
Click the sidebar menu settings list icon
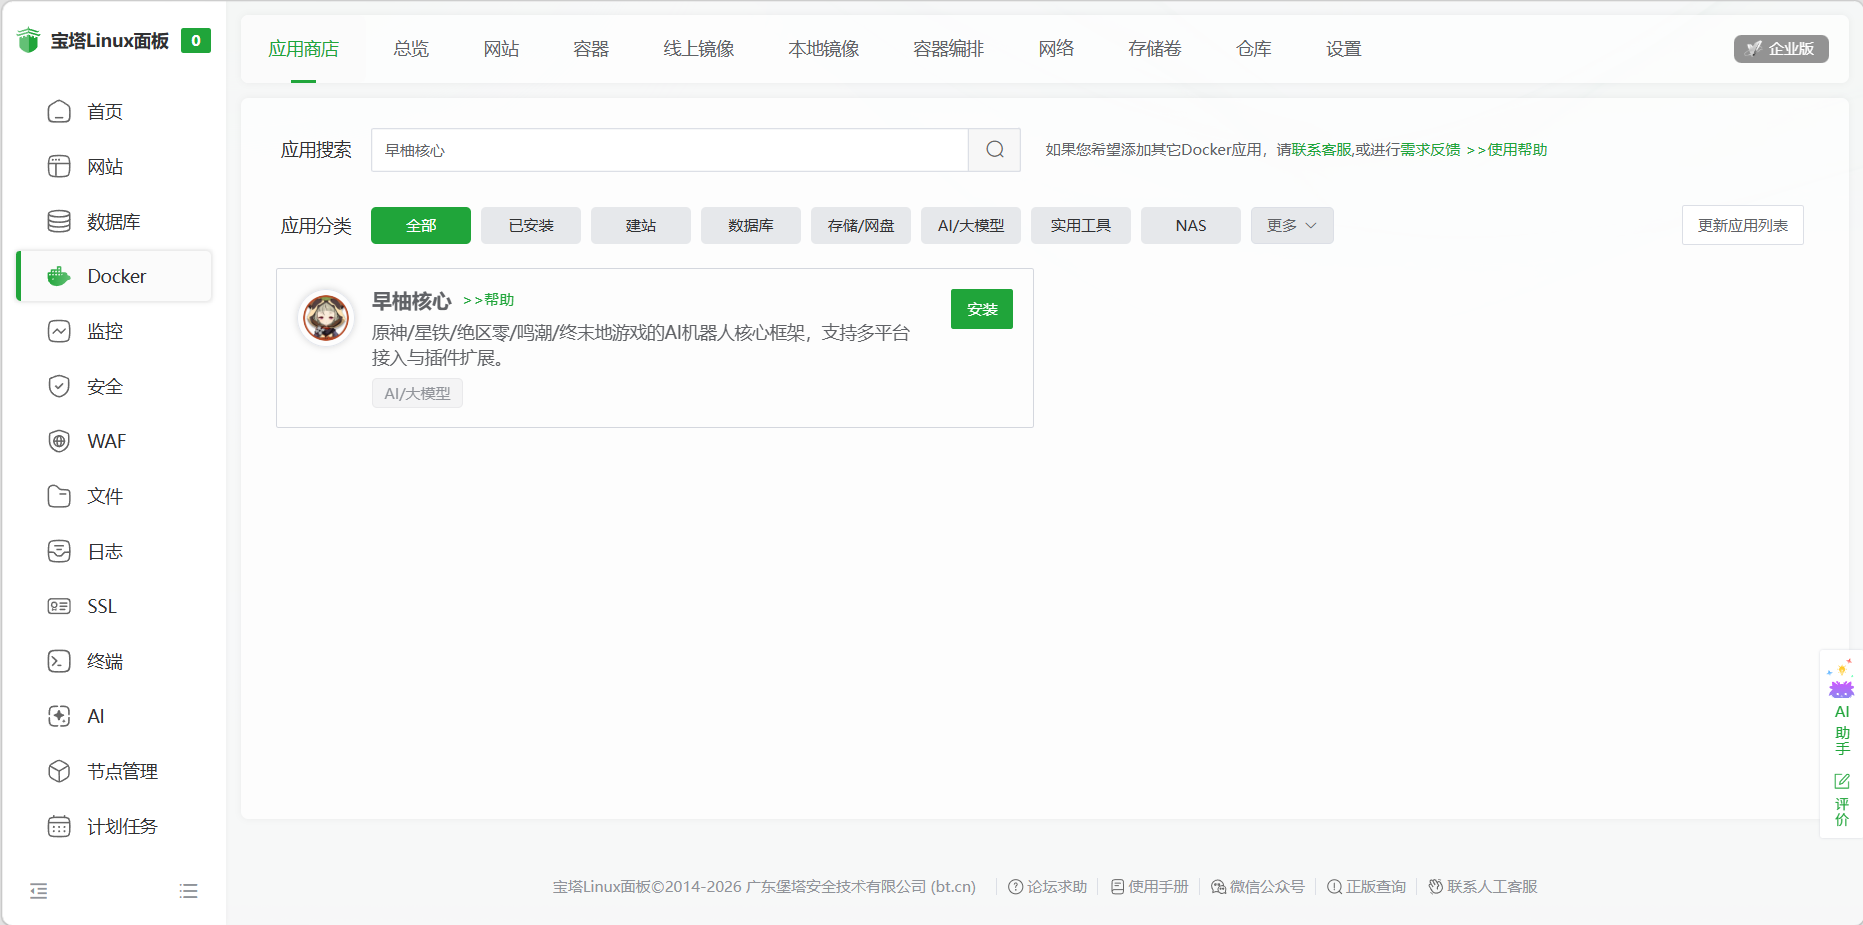click(188, 891)
